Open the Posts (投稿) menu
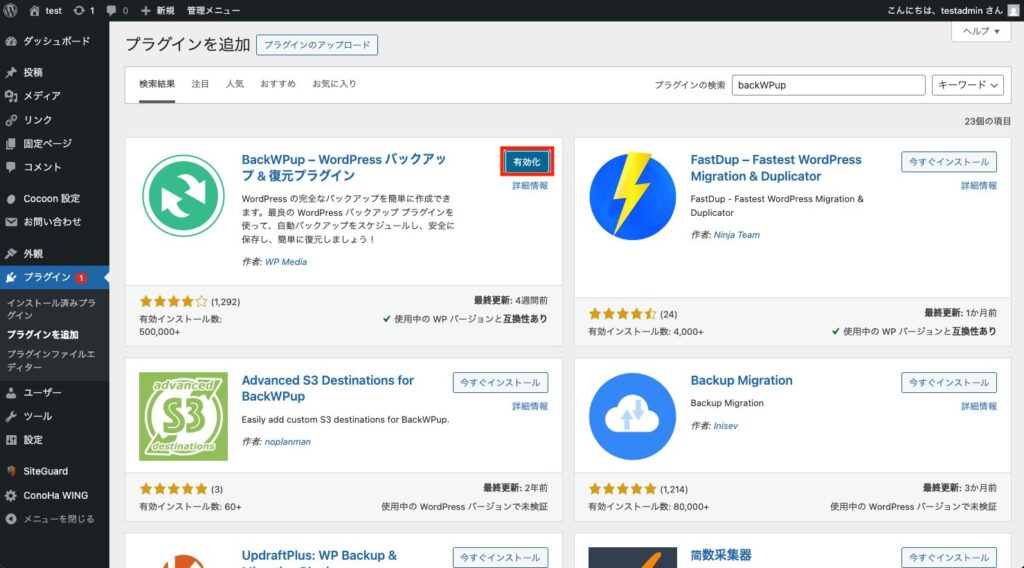The image size is (1024, 568). [55, 72]
